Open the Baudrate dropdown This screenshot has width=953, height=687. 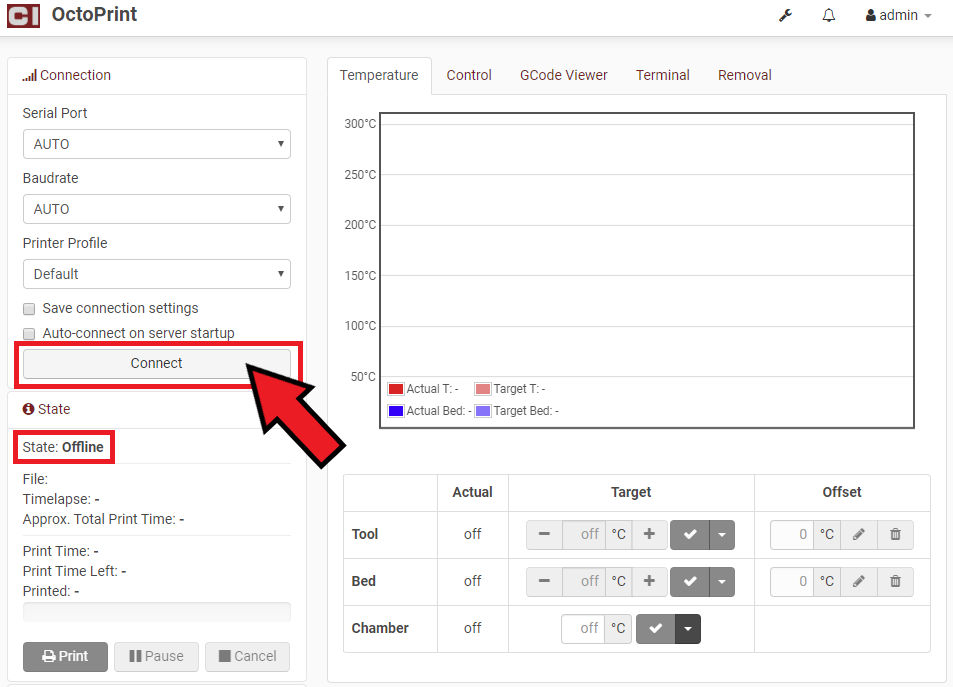click(157, 209)
